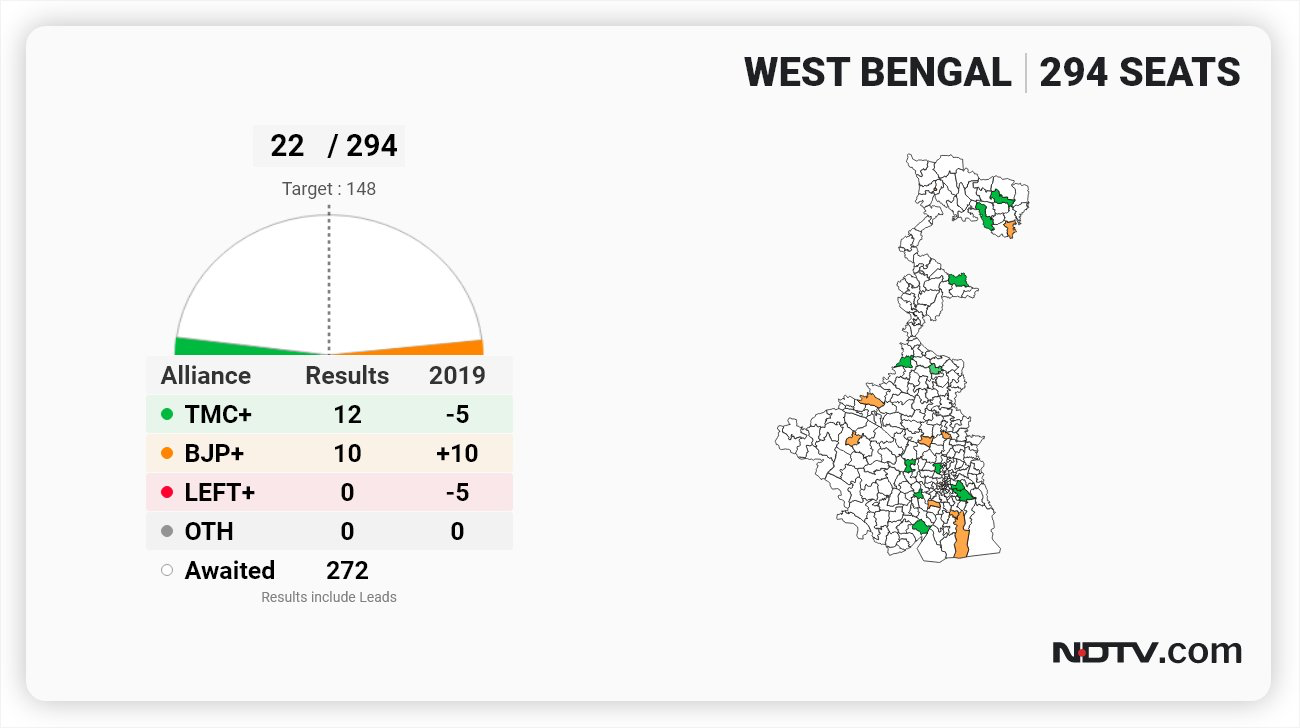Click the grey OTH legend dot
This screenshot has width=1300, height=728.
(x=167, y=531)
